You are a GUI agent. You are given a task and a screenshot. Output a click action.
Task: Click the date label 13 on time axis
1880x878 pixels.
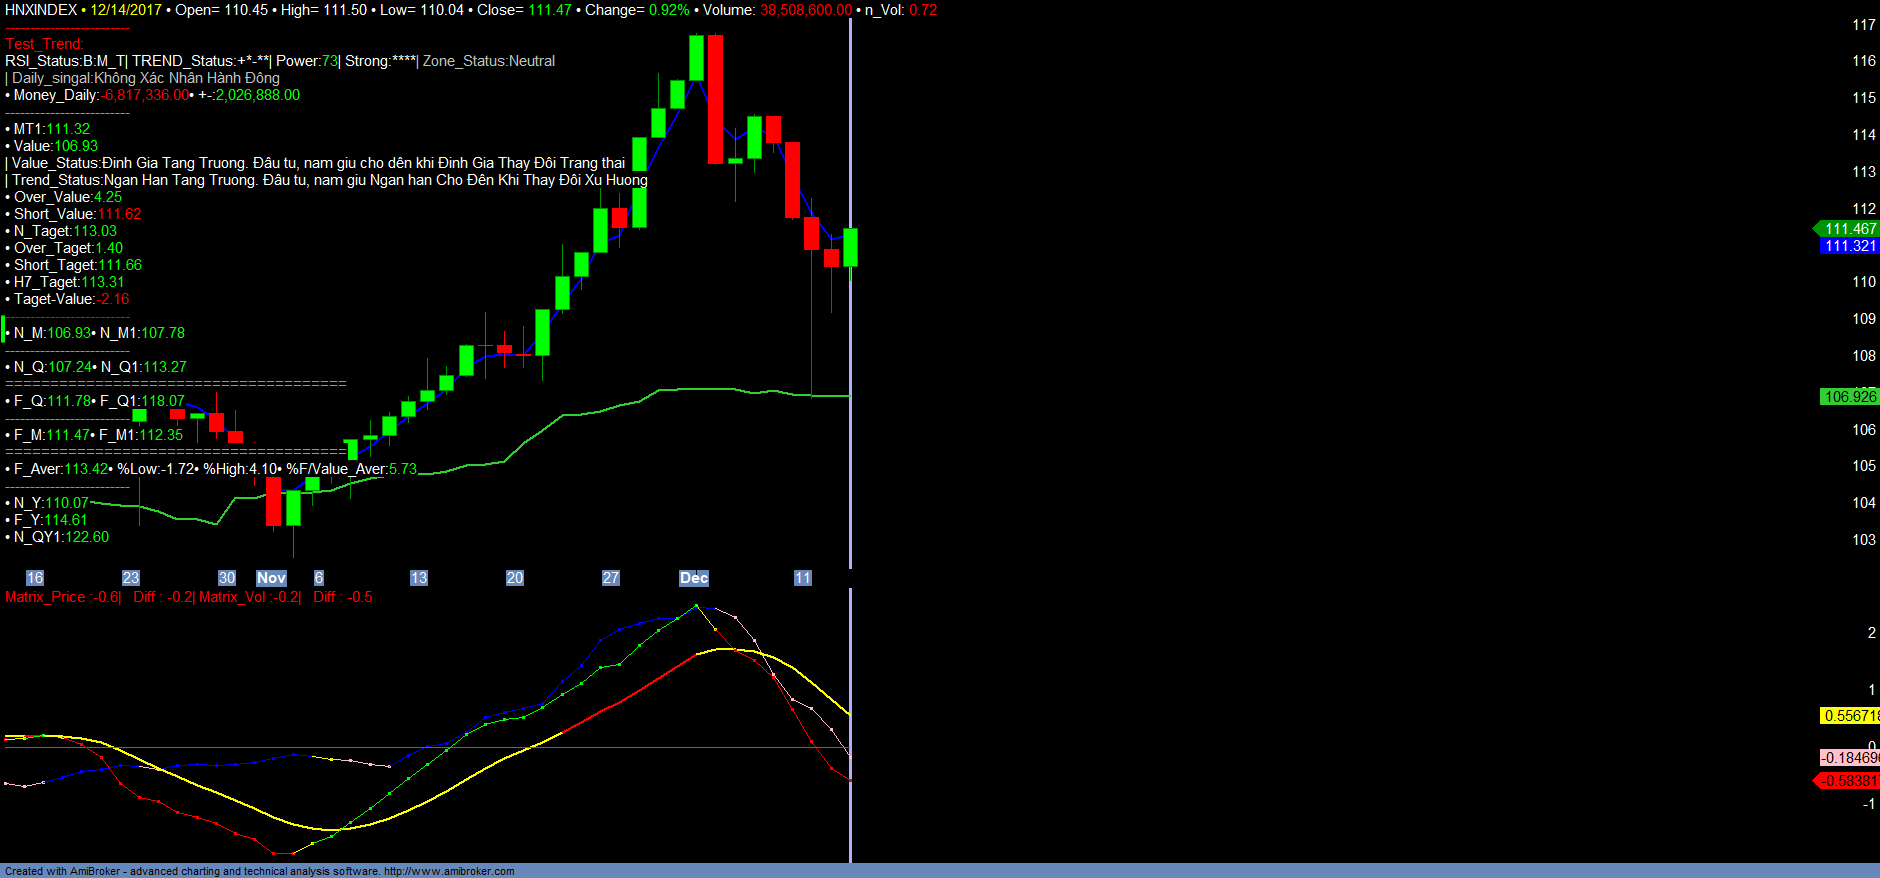coord(419,578)
